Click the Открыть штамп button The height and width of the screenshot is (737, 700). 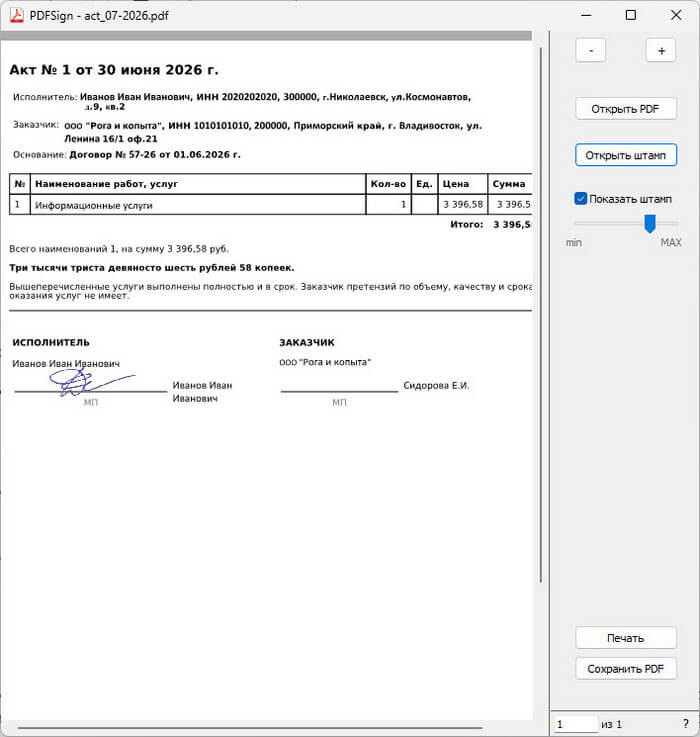[x=626, y=155]
